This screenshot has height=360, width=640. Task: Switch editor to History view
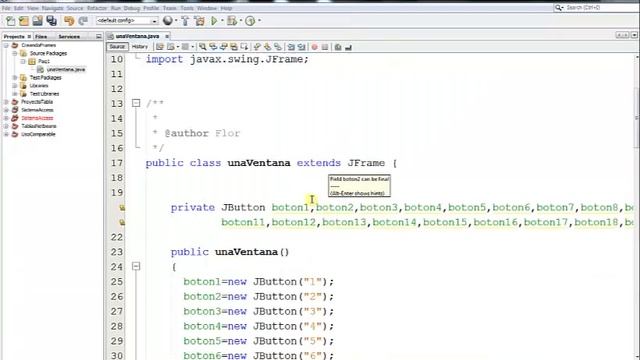(140, 47)
